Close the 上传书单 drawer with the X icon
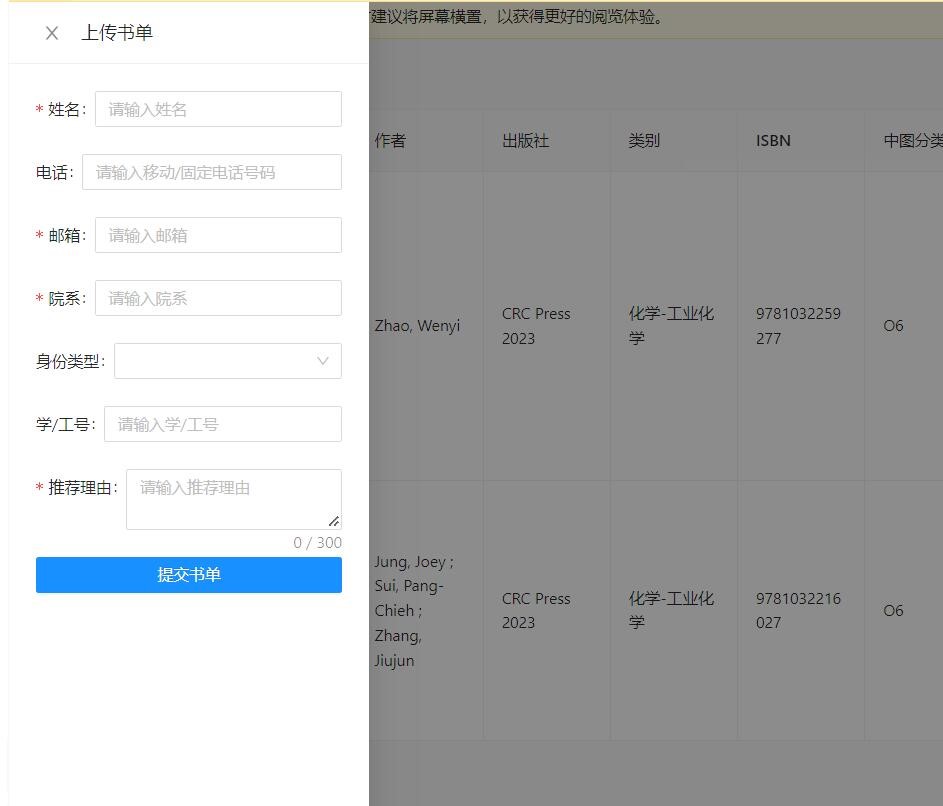The width and height of the screenshot is (943, 806). 52,33
